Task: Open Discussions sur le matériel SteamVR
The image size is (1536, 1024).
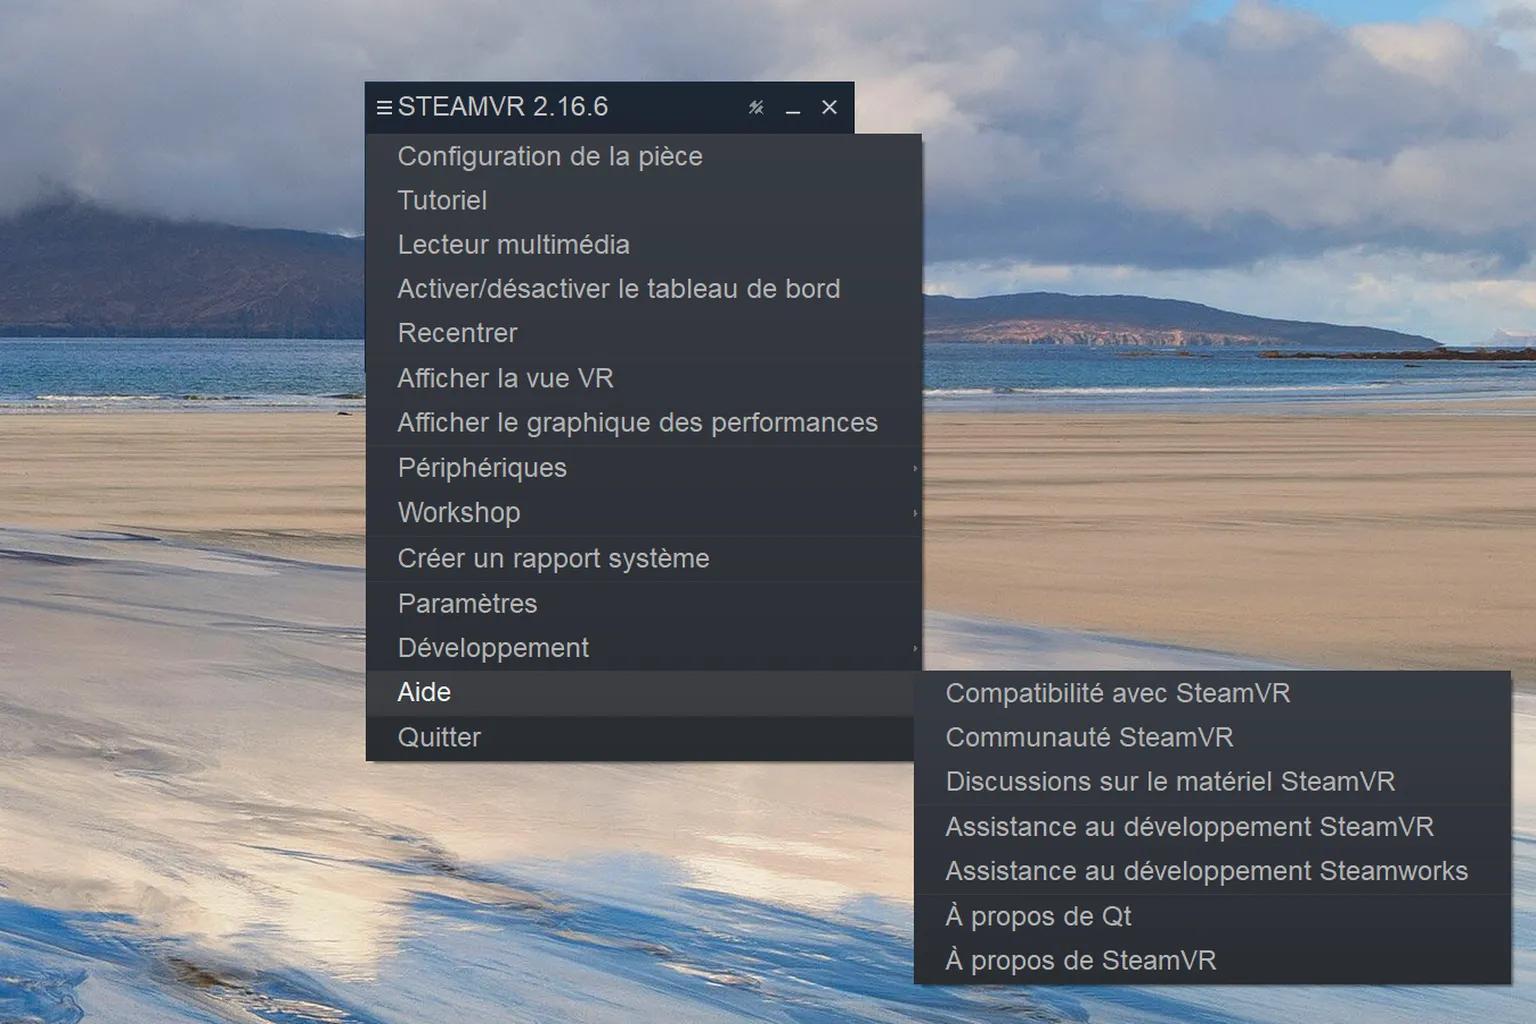Action: tap(1212, 781)
